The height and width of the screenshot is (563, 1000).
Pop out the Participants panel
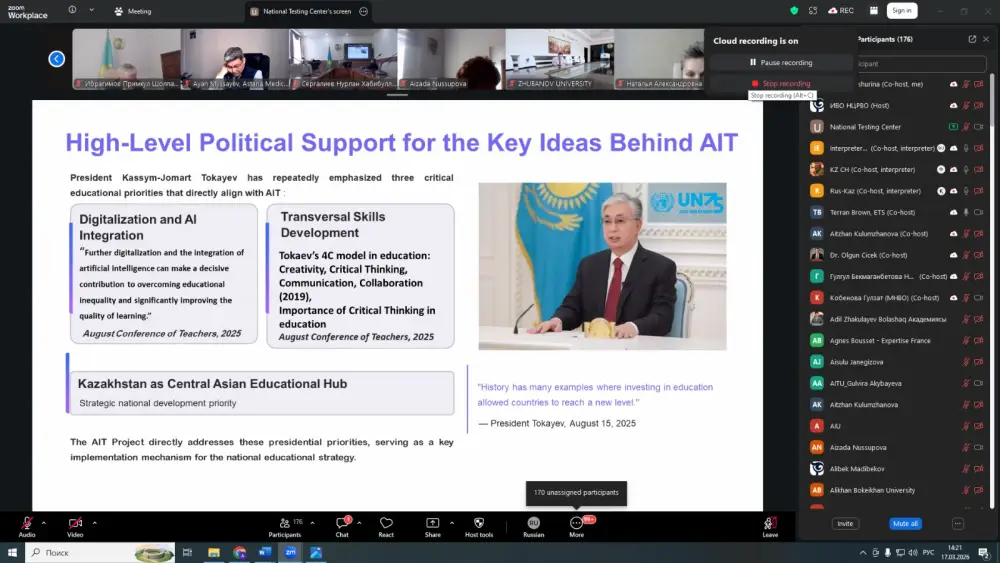click(x=972, y=39)
